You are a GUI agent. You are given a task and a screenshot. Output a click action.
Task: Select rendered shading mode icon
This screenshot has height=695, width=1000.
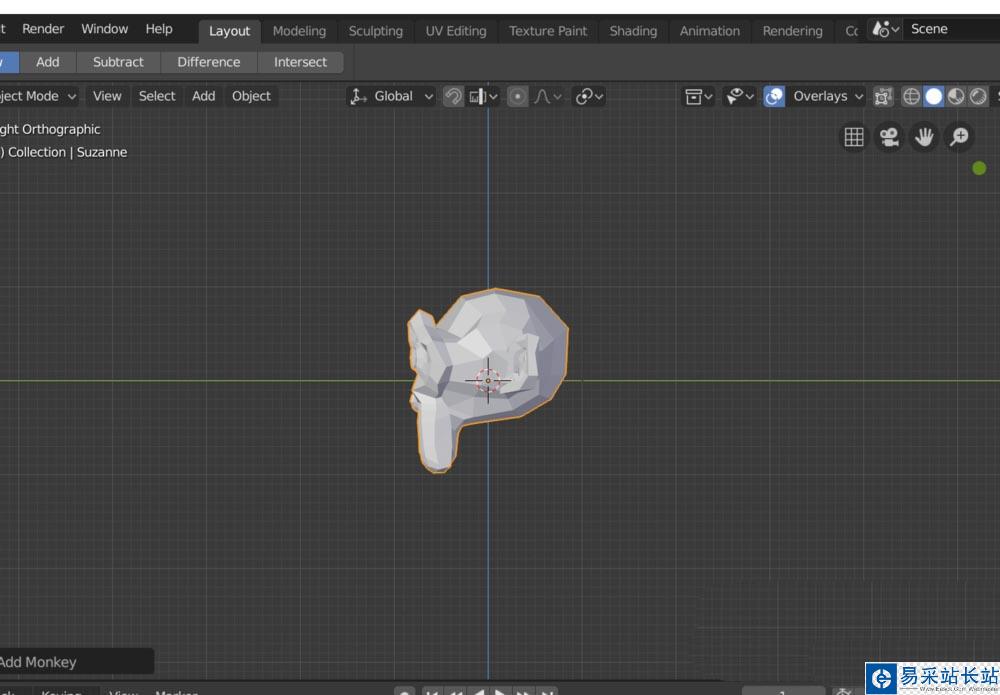pos(978,96)
